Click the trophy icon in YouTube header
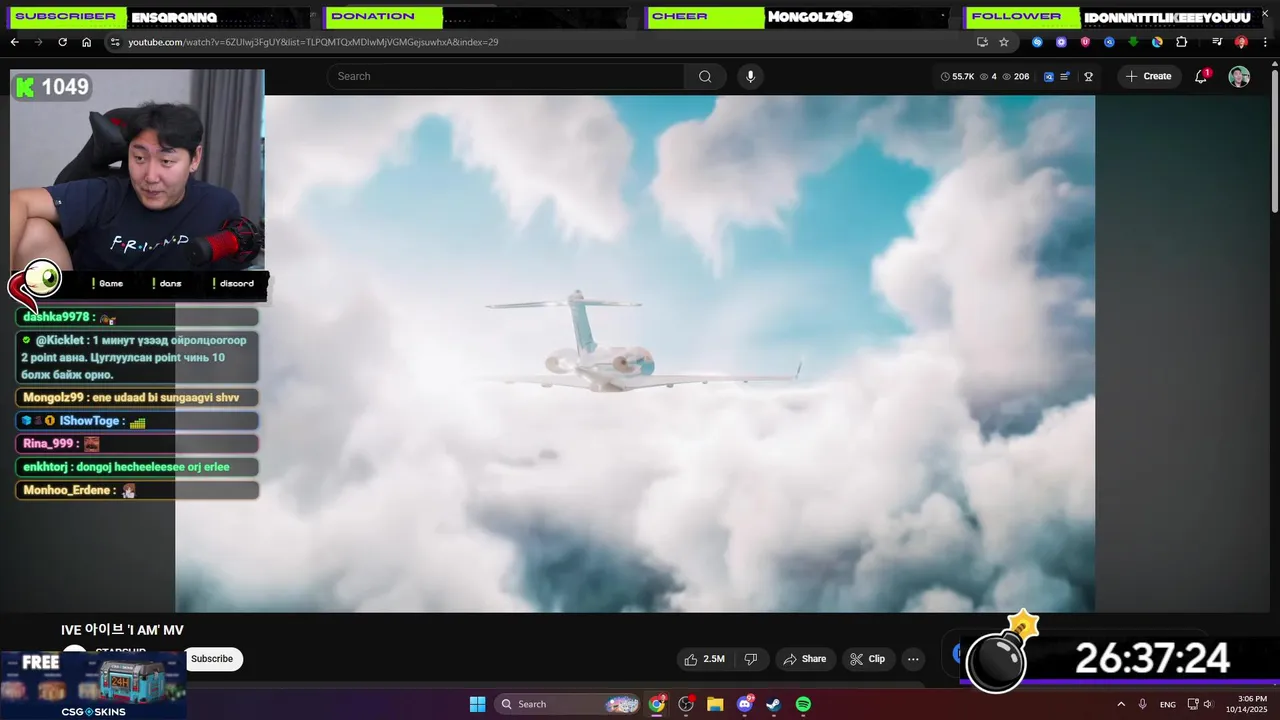Viewport: 1280px width, 720px height. (1088, 76)
